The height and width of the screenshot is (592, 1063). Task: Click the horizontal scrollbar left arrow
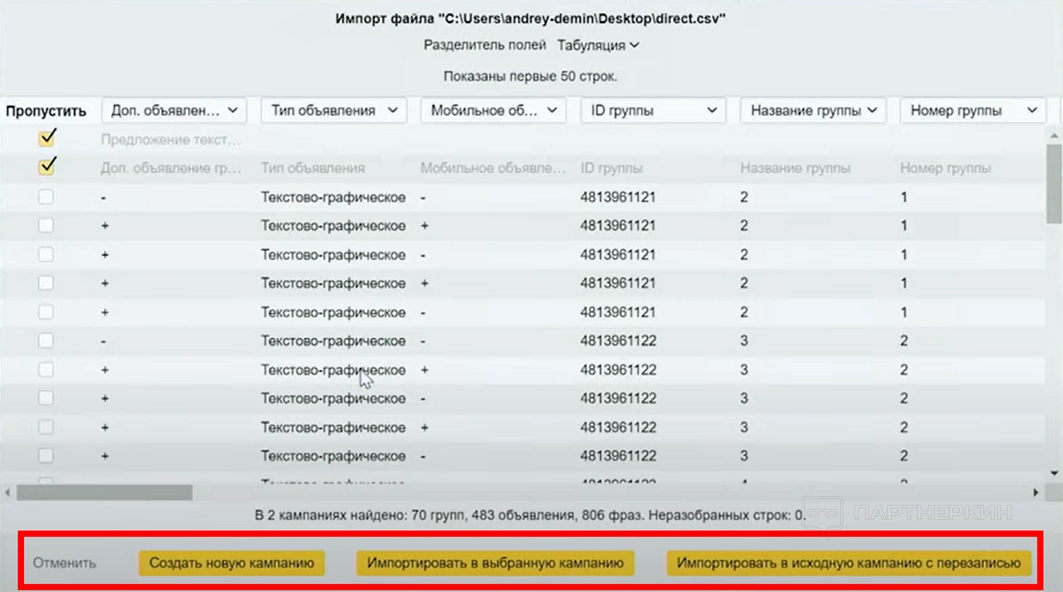click(7, 492)
